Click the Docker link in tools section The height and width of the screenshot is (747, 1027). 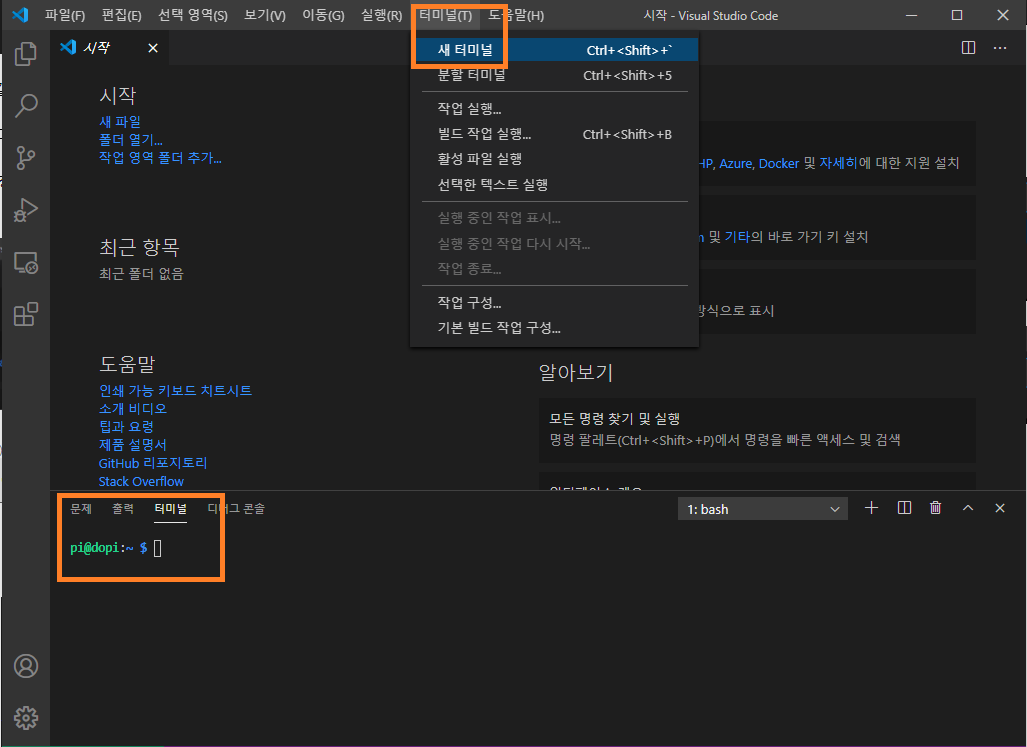(x=779, y=163)
